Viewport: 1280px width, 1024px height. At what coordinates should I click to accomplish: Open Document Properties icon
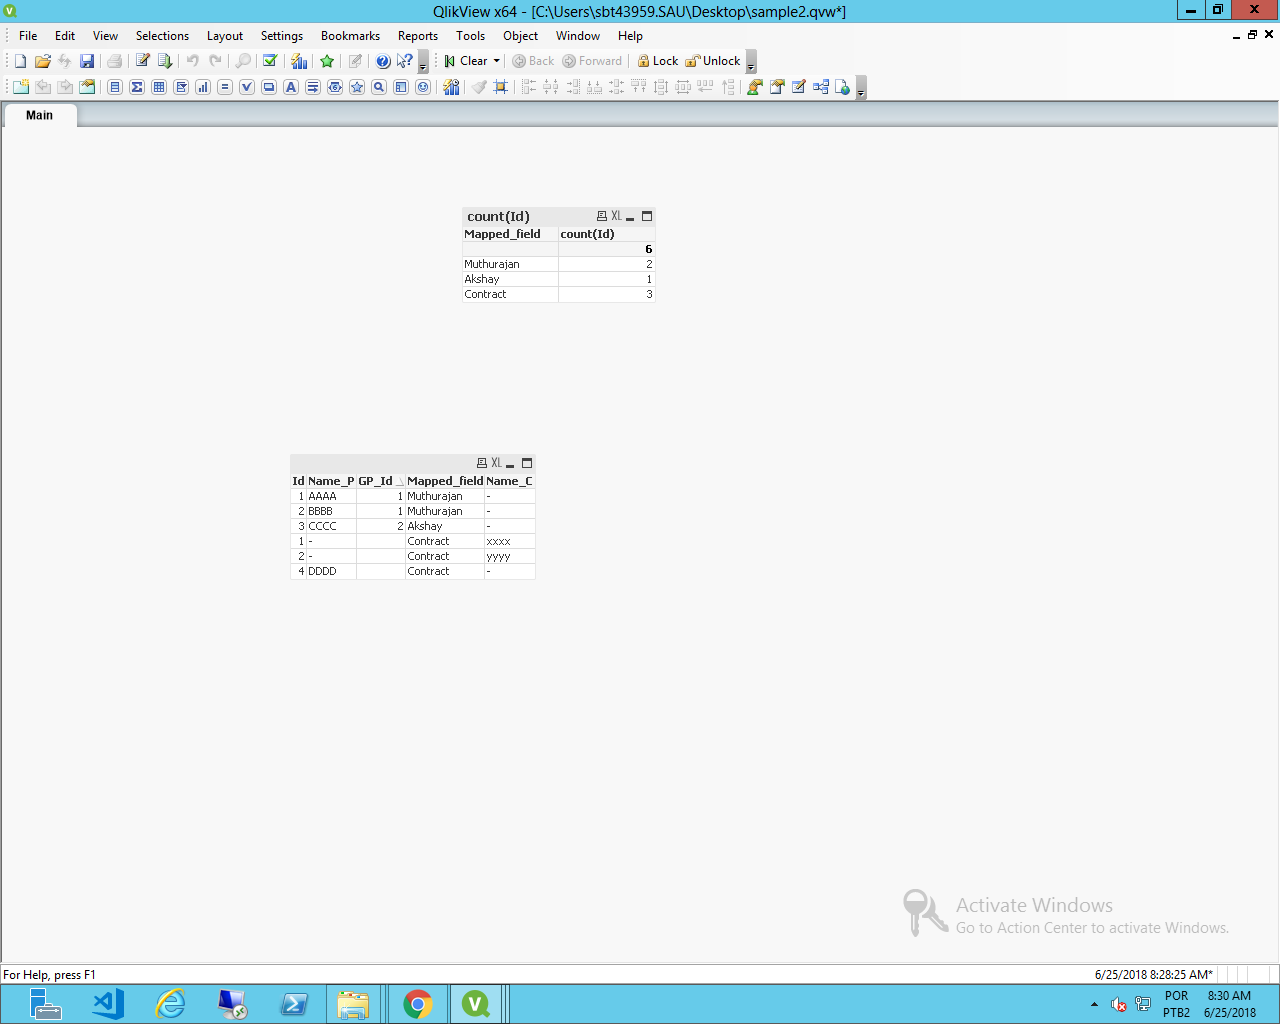click(x=777, y=87)
